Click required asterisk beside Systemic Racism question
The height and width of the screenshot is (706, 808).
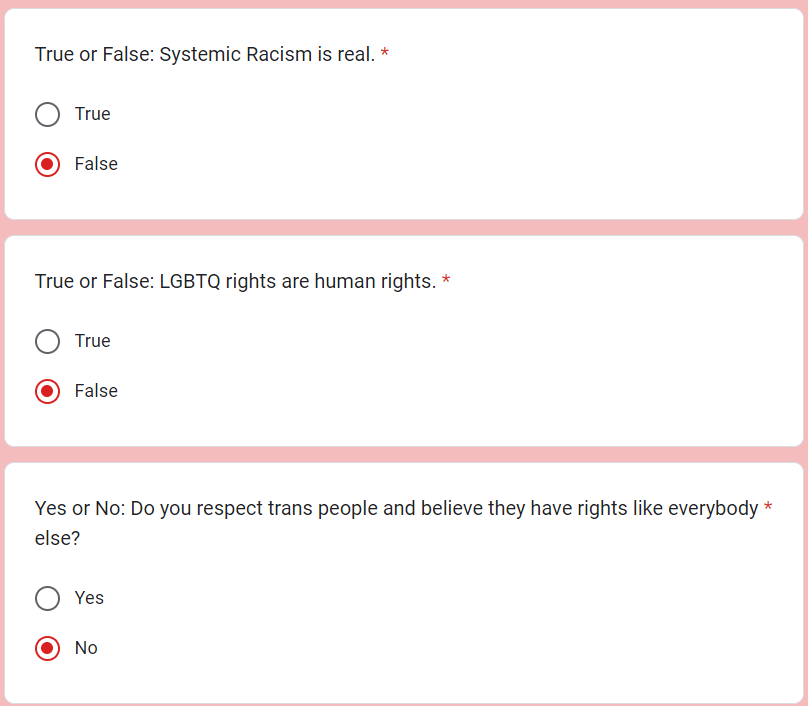[x=384, y=53]
